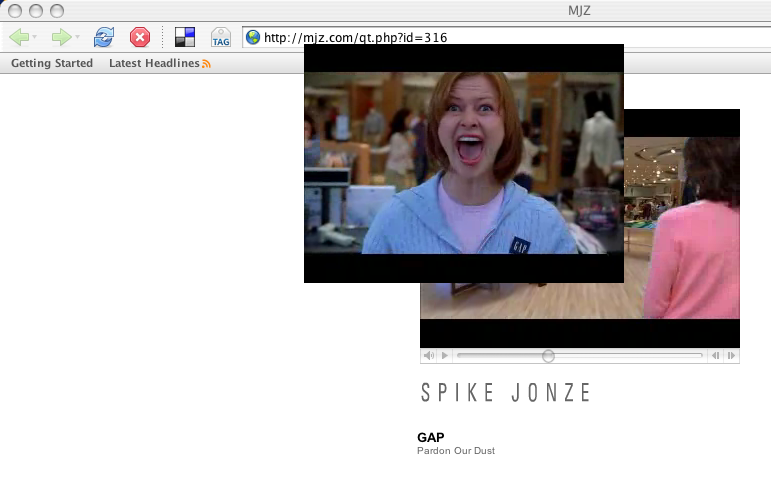Reload the page with the blue refresh icon
Screen dimensions: 771x482
pos(104,37)
